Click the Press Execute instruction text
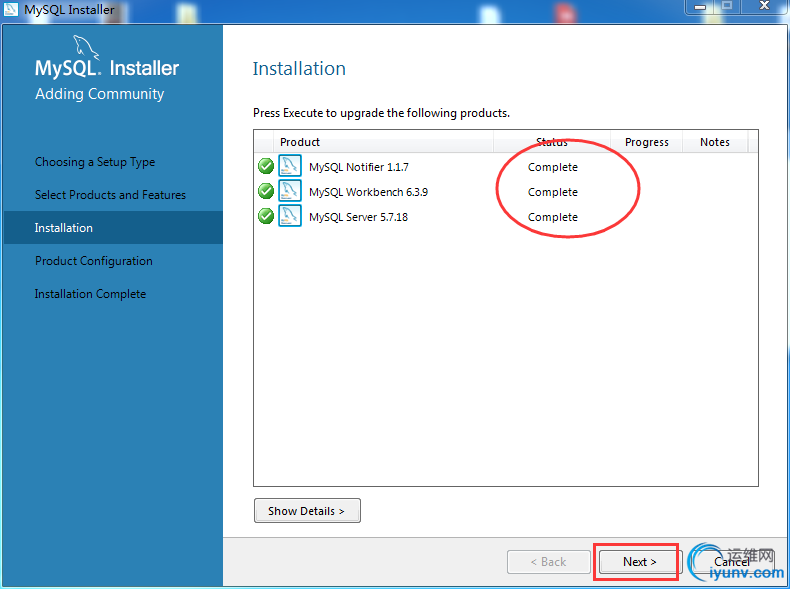This screenshot has width=790, height=589. tap(381, 113)
